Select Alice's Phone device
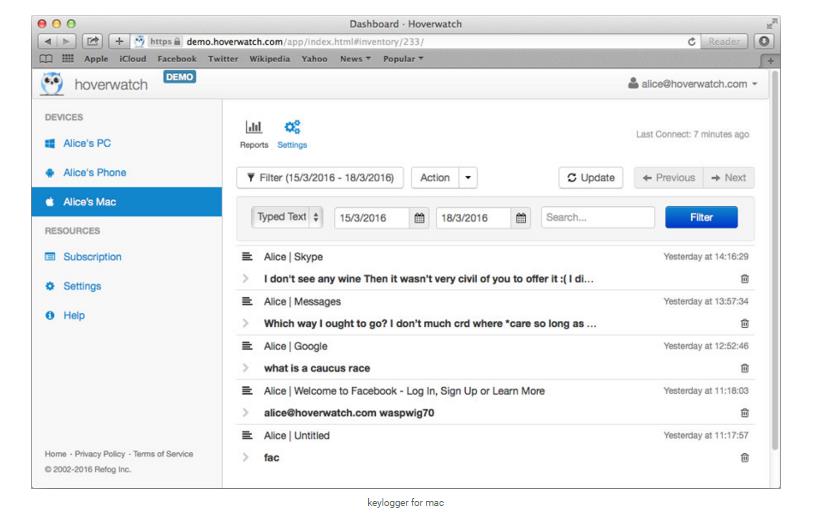Viewport: 840px width, 525px height. pos(95,172)
